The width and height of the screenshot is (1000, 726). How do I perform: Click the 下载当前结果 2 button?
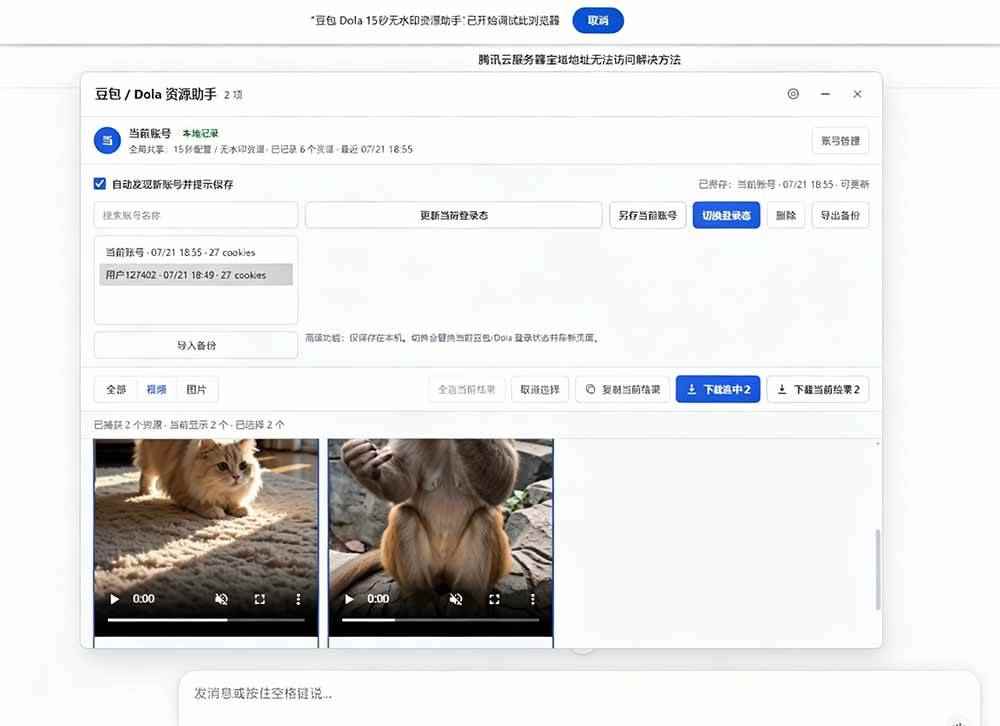click(x=818, y=389)
